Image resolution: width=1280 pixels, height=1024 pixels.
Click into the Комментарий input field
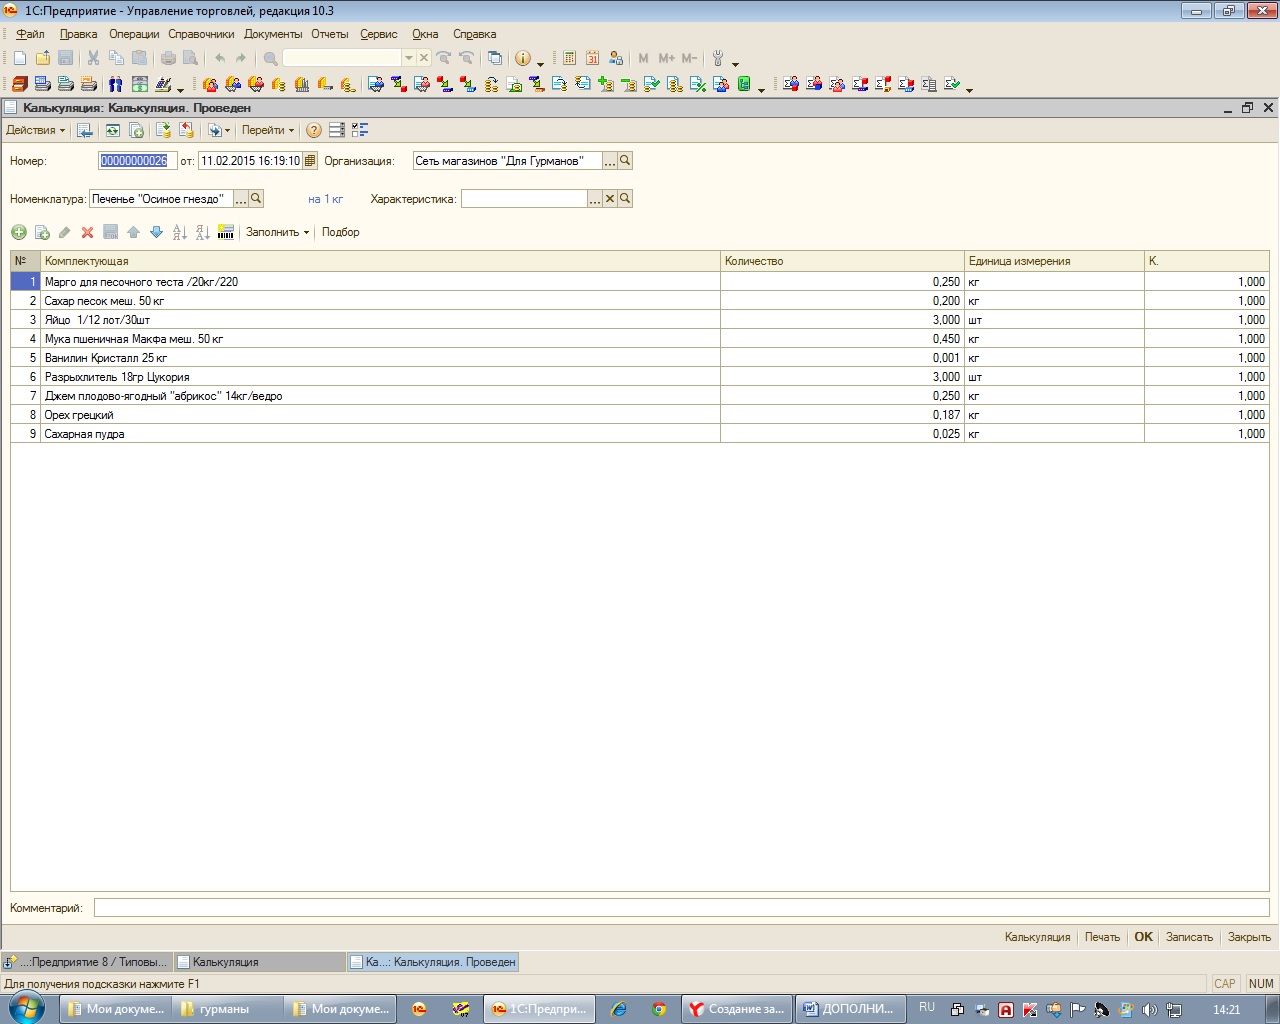(x=680, y=908)
